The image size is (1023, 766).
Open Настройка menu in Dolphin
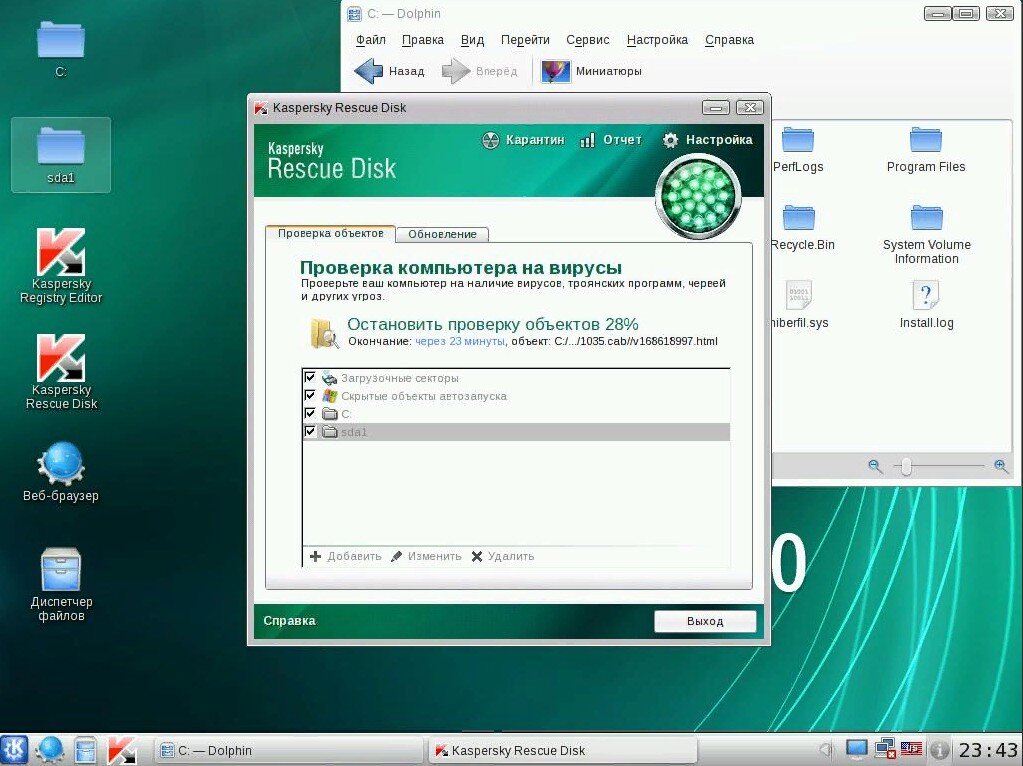pyautogui.click(x=657, y=40)
